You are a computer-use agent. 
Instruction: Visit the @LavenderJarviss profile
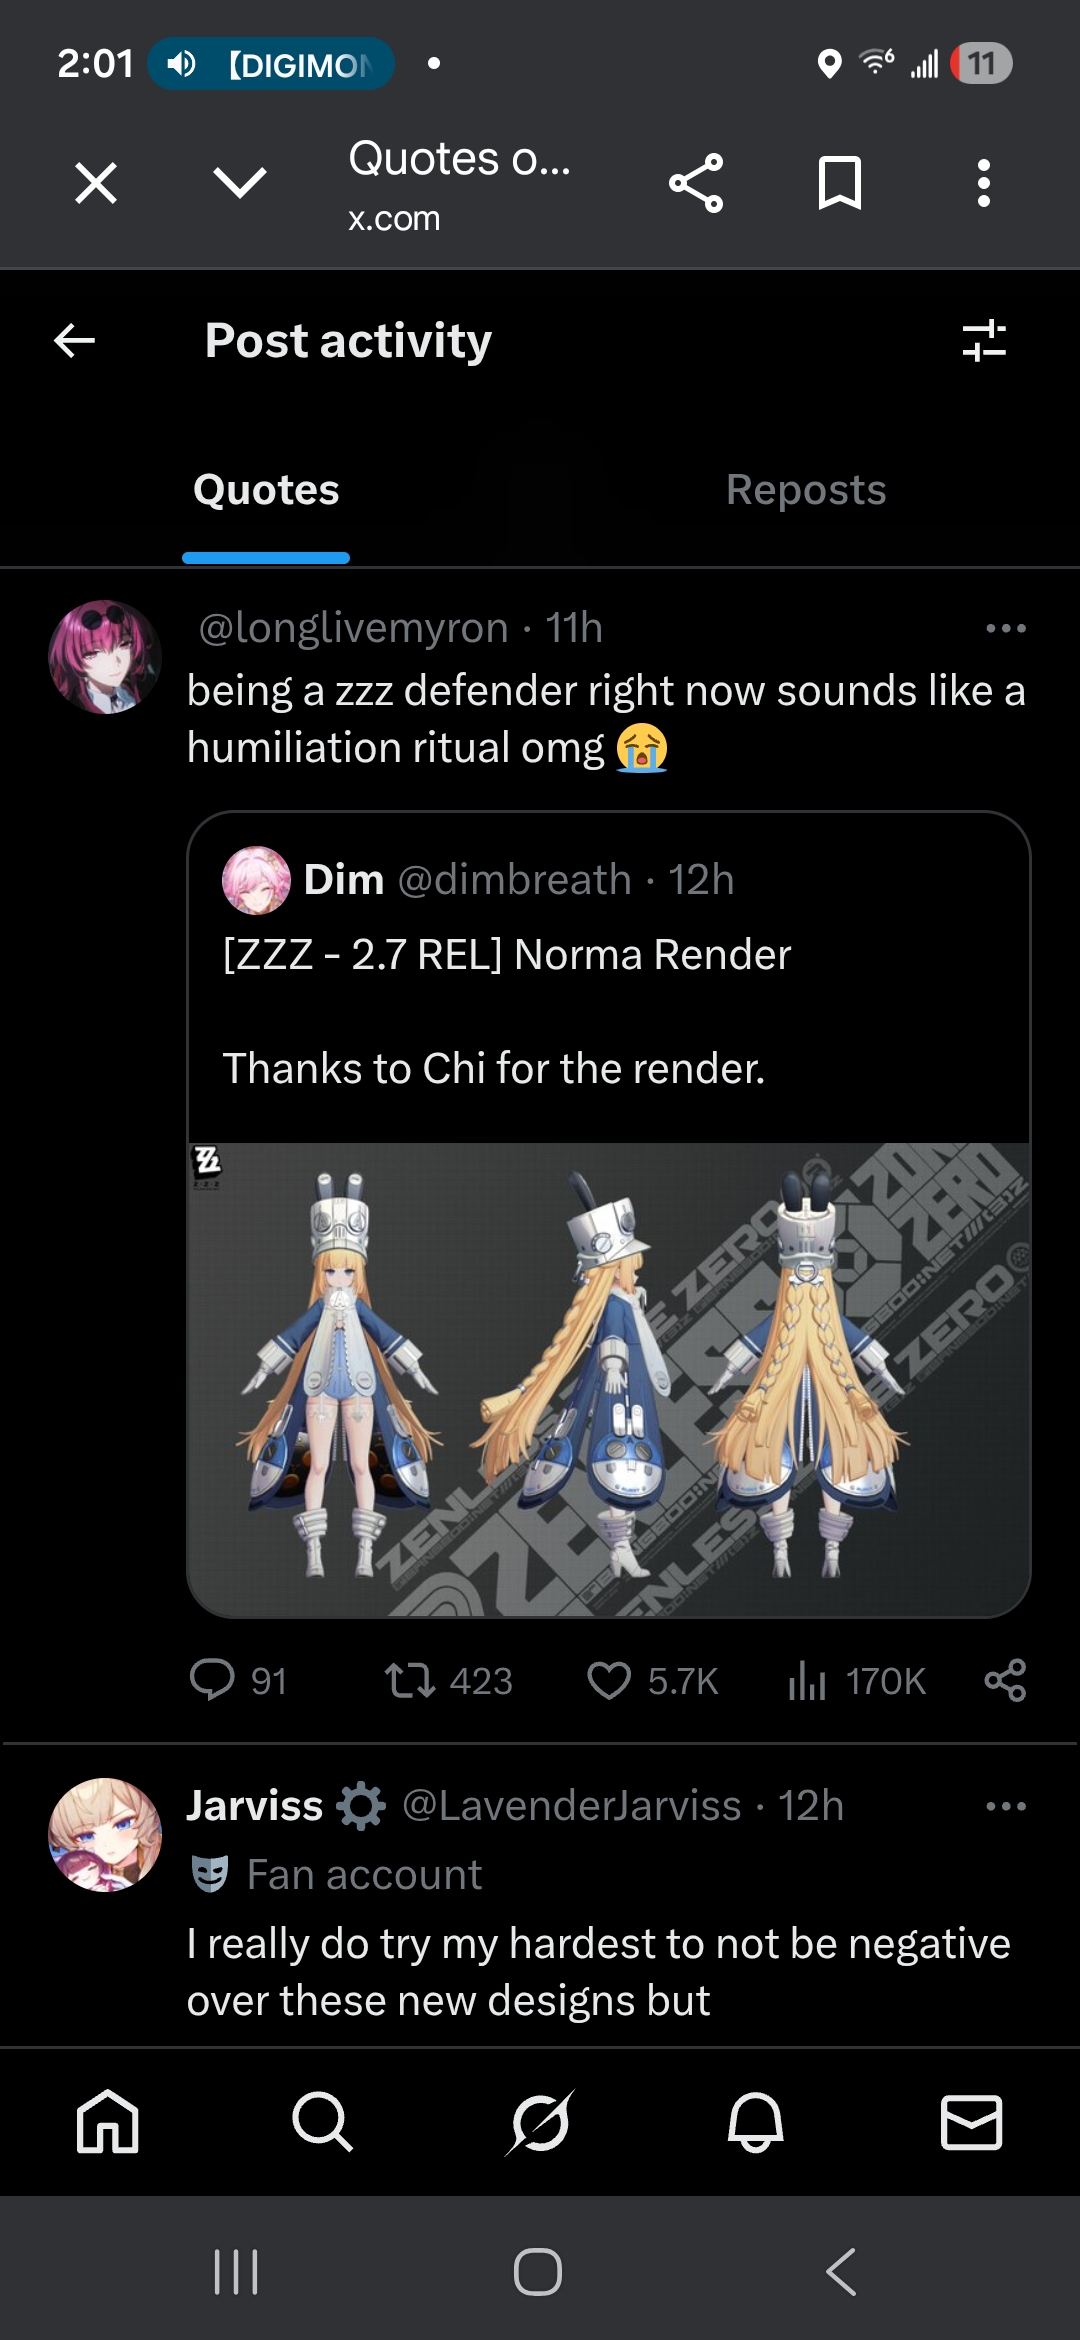pos(572,1806)
